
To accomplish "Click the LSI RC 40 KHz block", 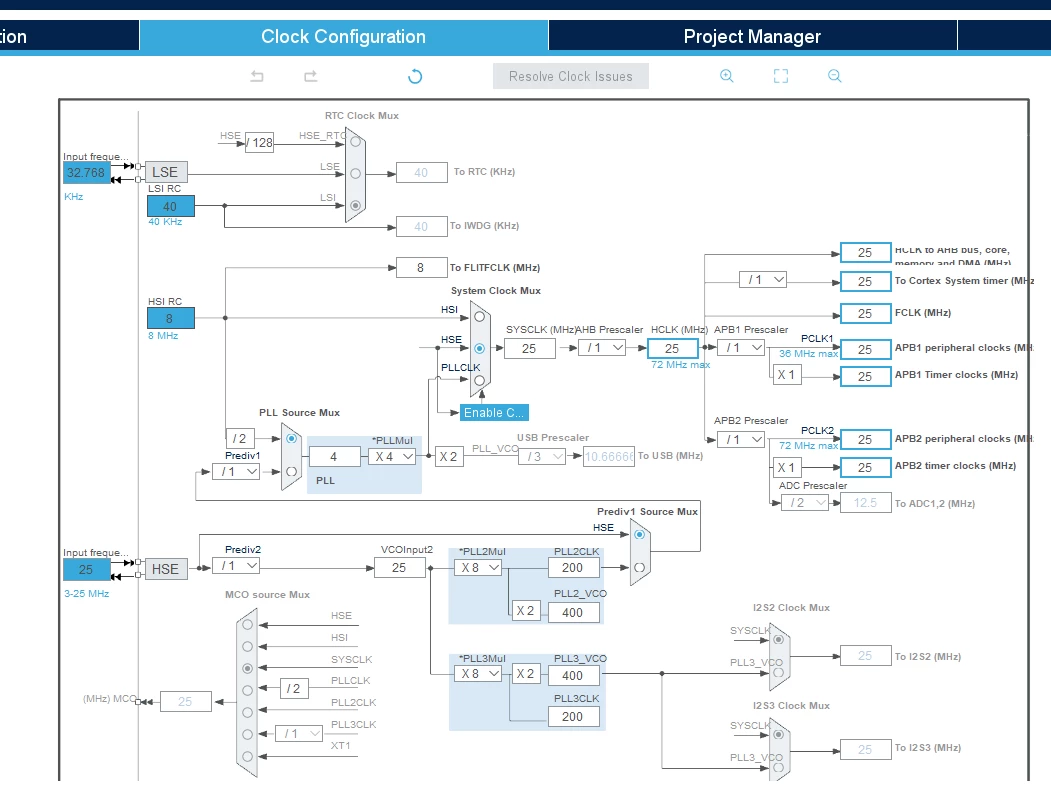I will [171, 206].
